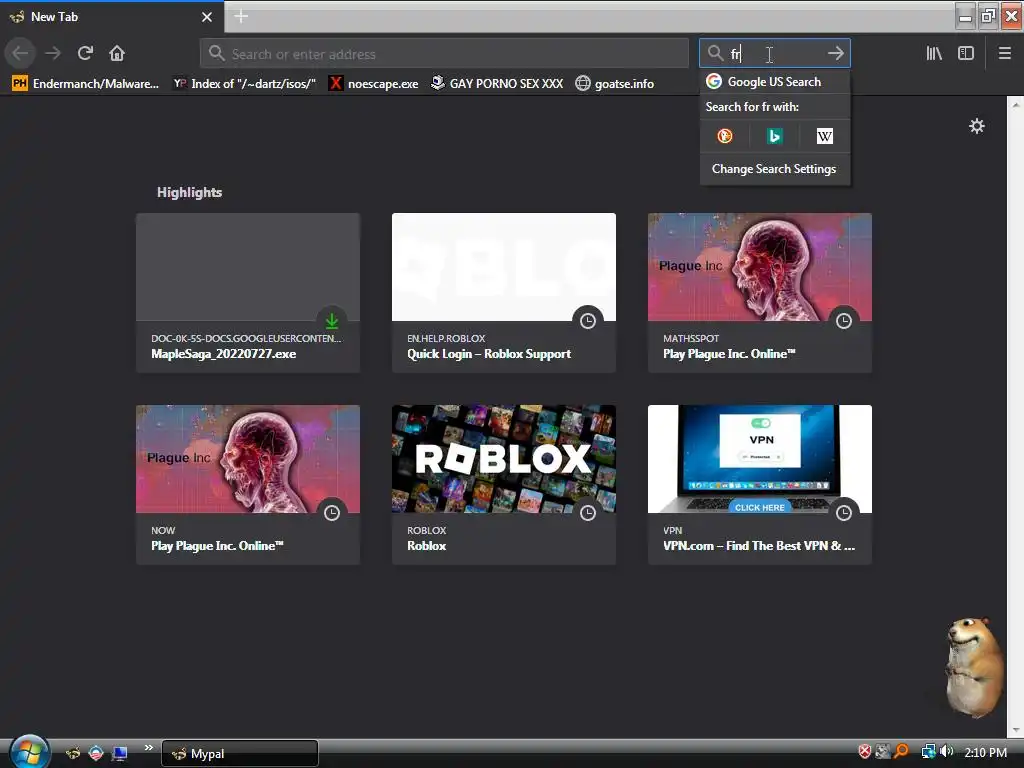Click 'Search for fr with:' label
Image resolution: width=1024 pixels, height=768 pixels.
[752, 106]
